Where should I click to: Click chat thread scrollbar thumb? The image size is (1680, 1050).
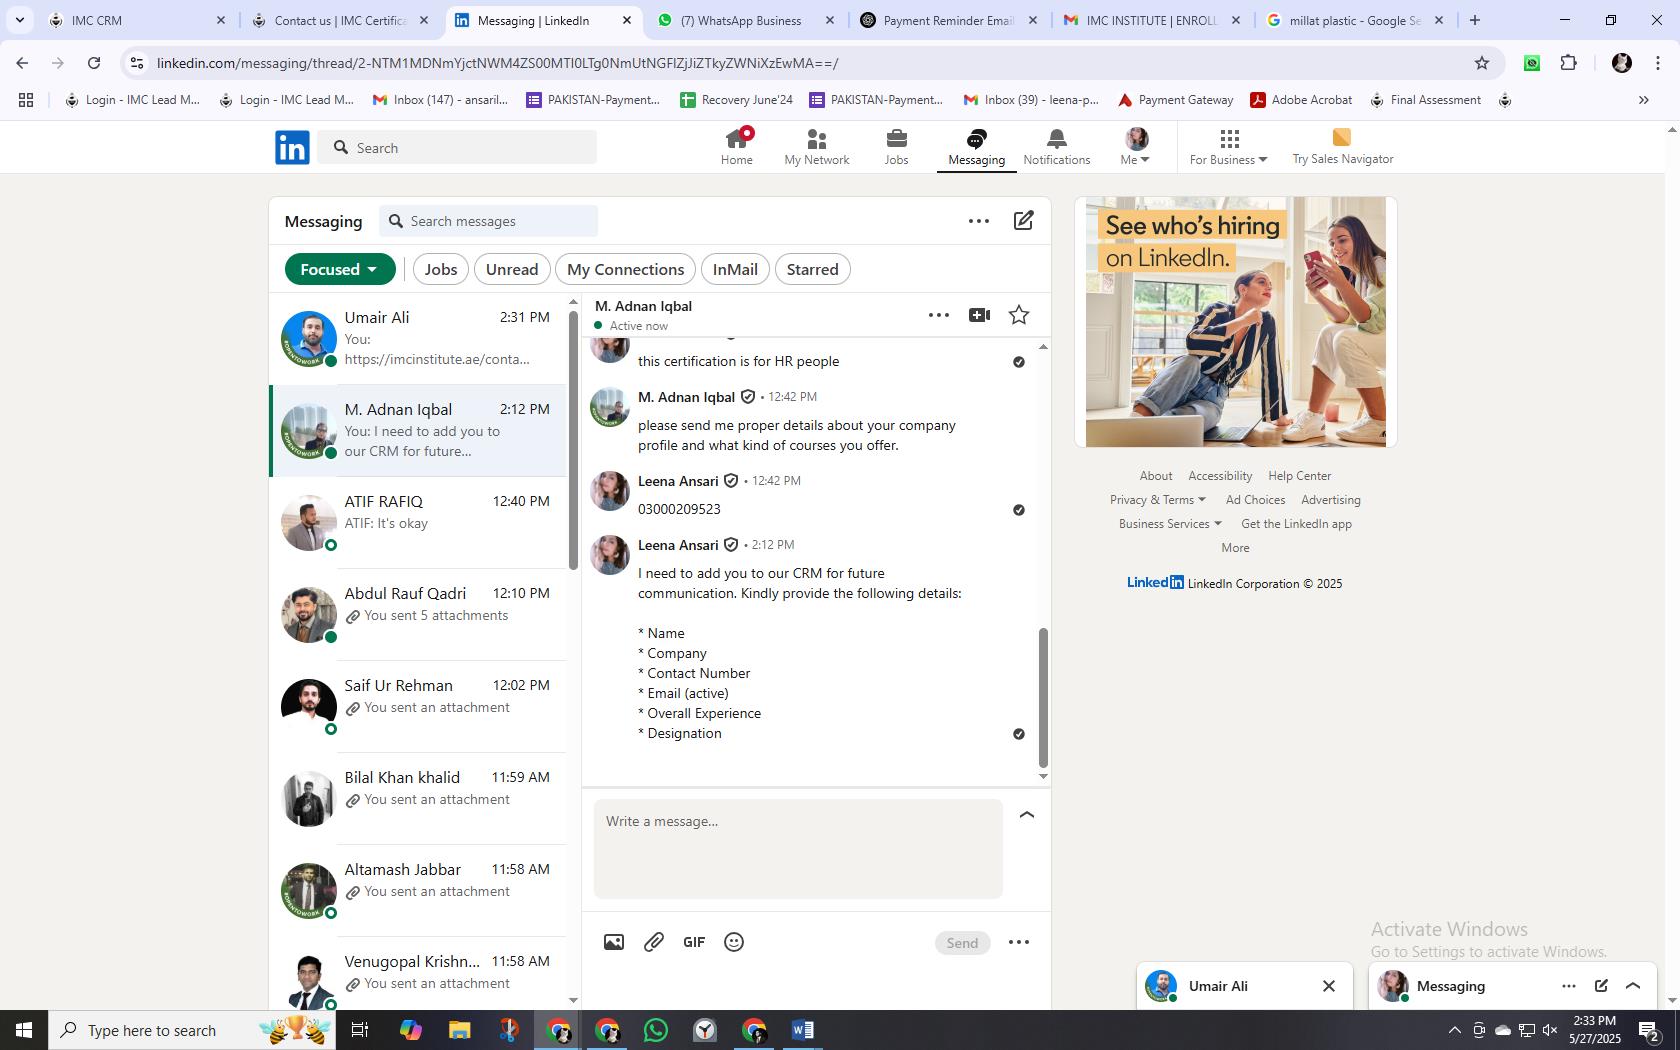coord(1043,697)
